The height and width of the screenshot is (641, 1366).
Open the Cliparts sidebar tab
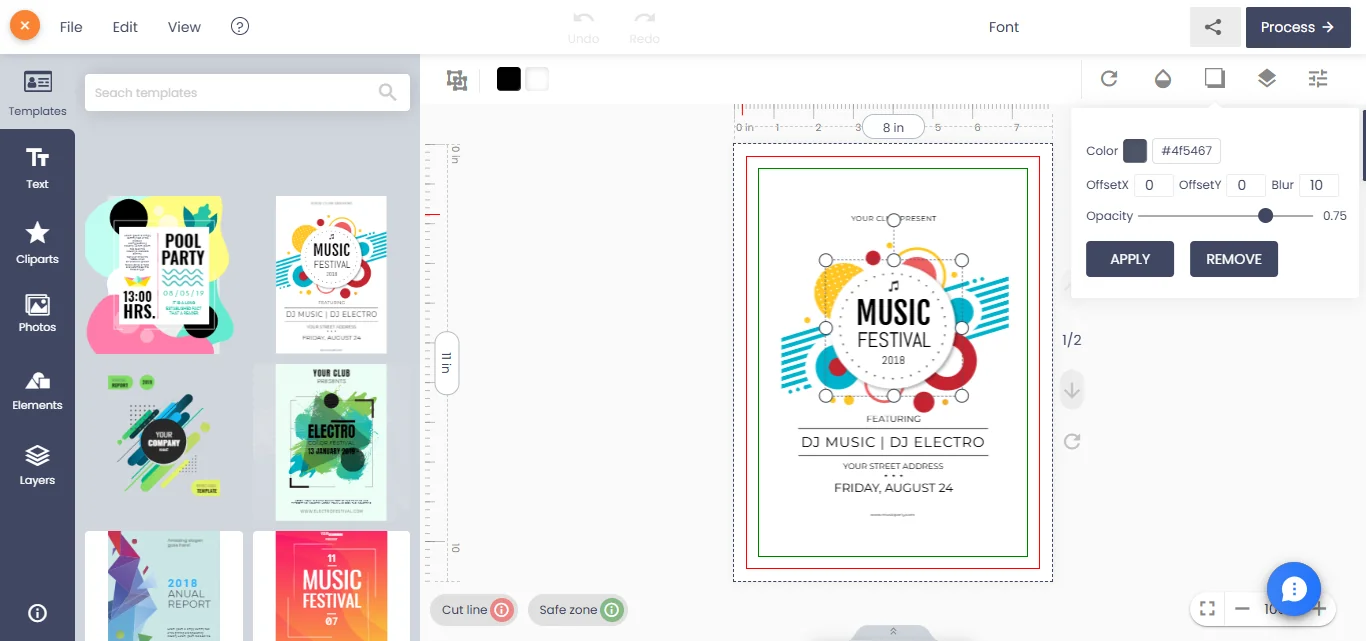(37, 243)
